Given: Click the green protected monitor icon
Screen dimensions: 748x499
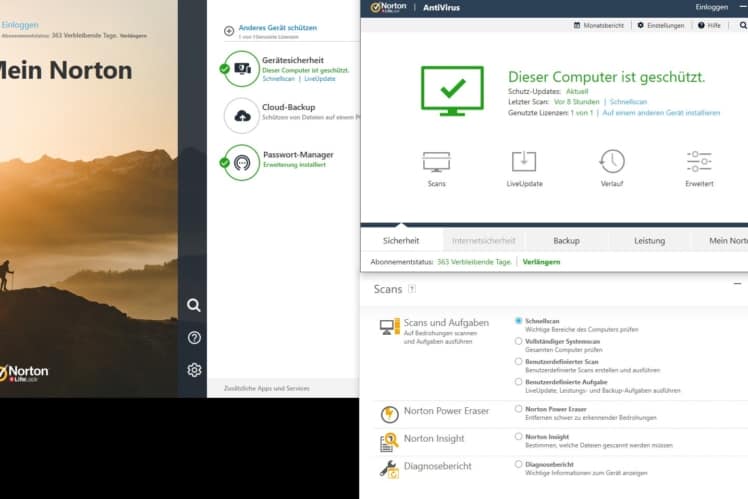Looking at the screenshot, I should 452,91.
